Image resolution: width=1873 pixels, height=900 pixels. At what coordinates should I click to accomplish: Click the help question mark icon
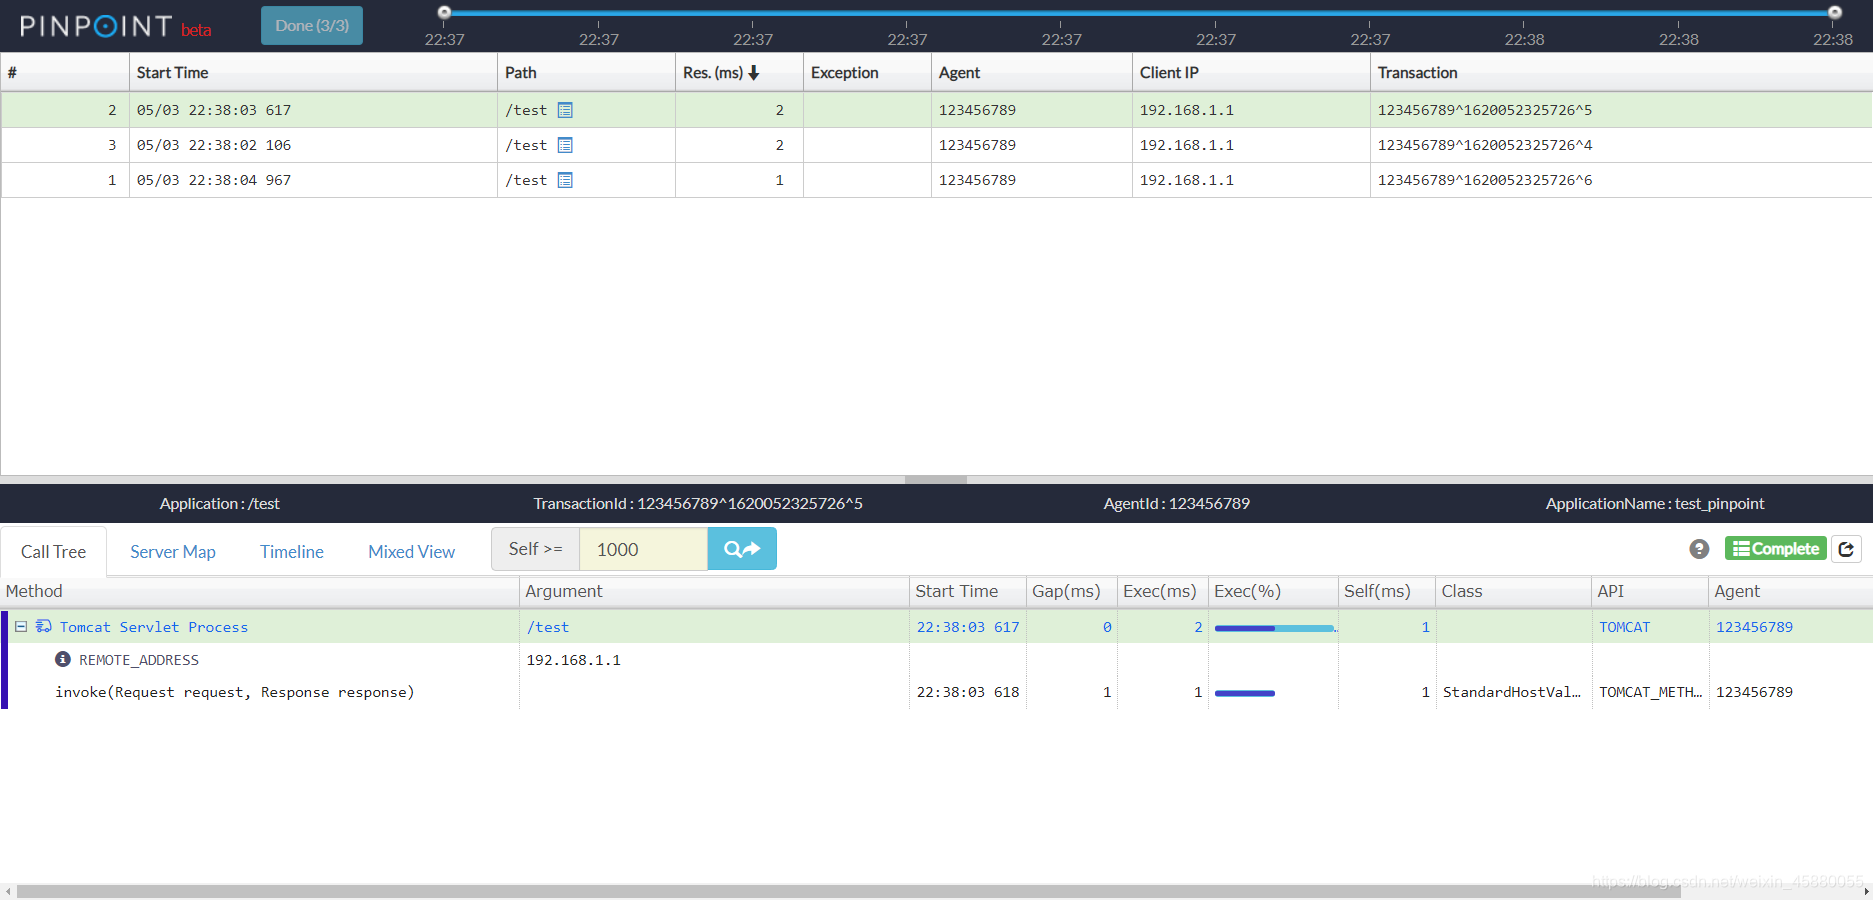1699,549
